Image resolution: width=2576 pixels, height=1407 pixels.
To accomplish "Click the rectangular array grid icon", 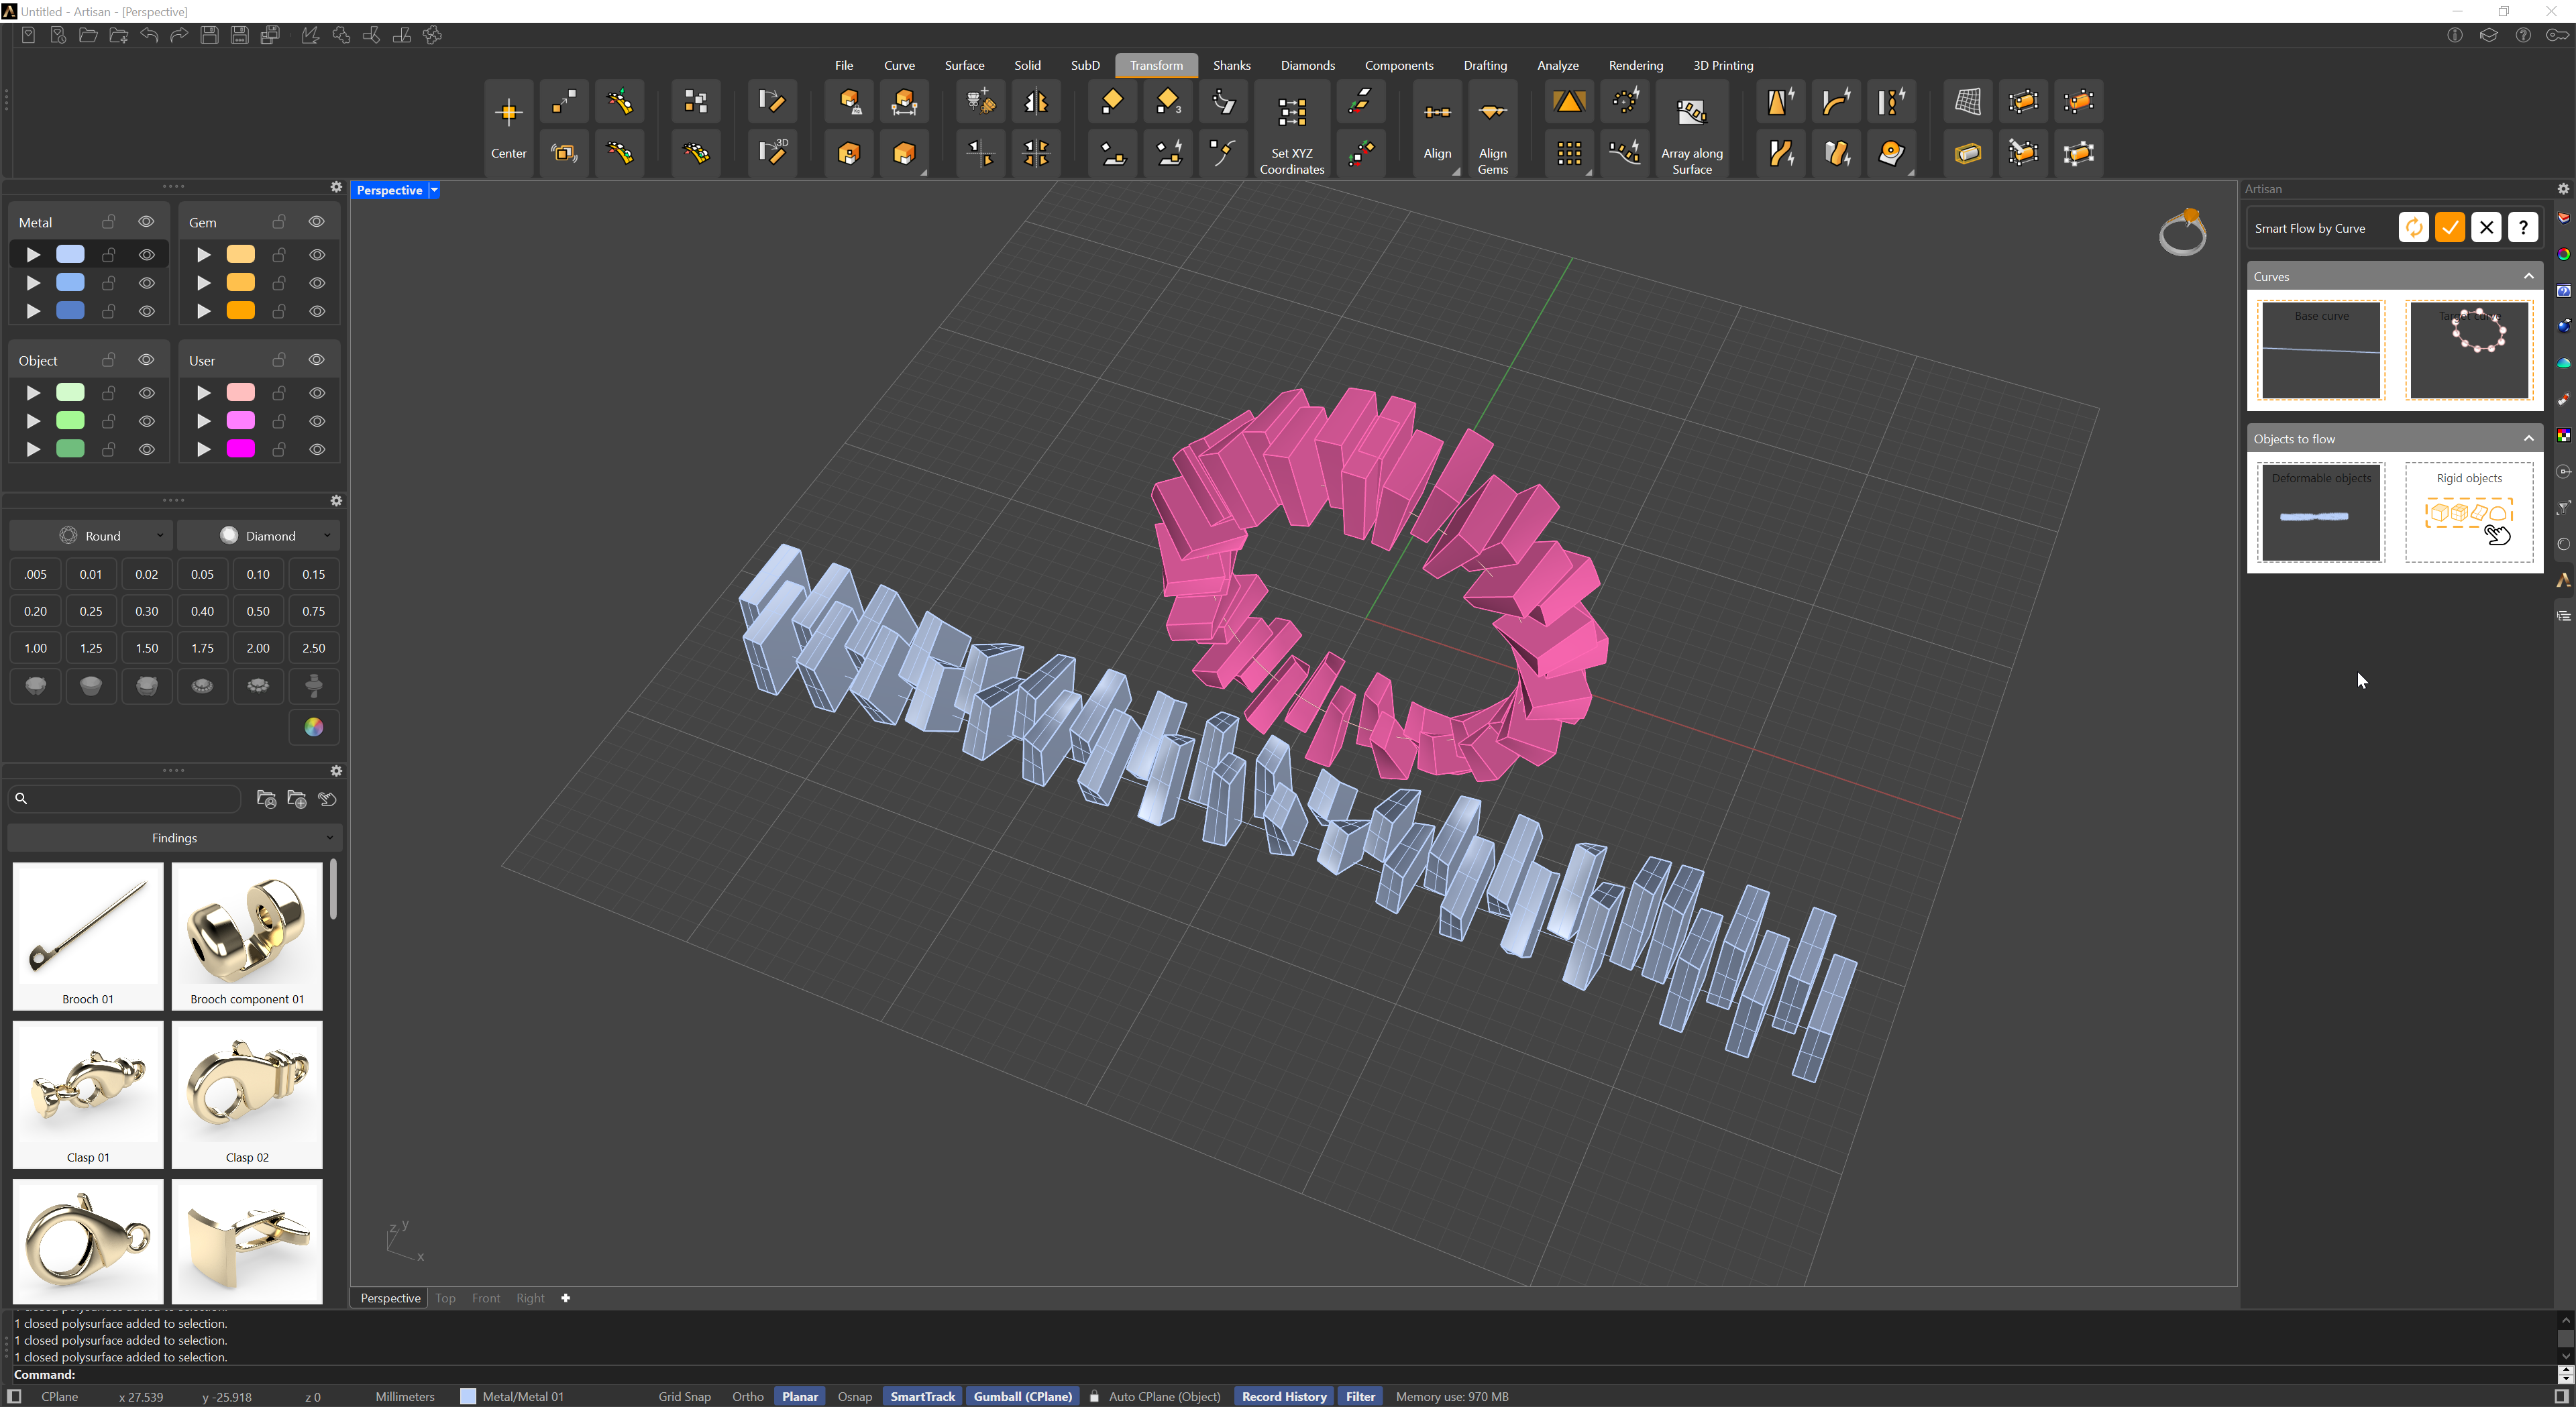I will (x=1569, y=153).
